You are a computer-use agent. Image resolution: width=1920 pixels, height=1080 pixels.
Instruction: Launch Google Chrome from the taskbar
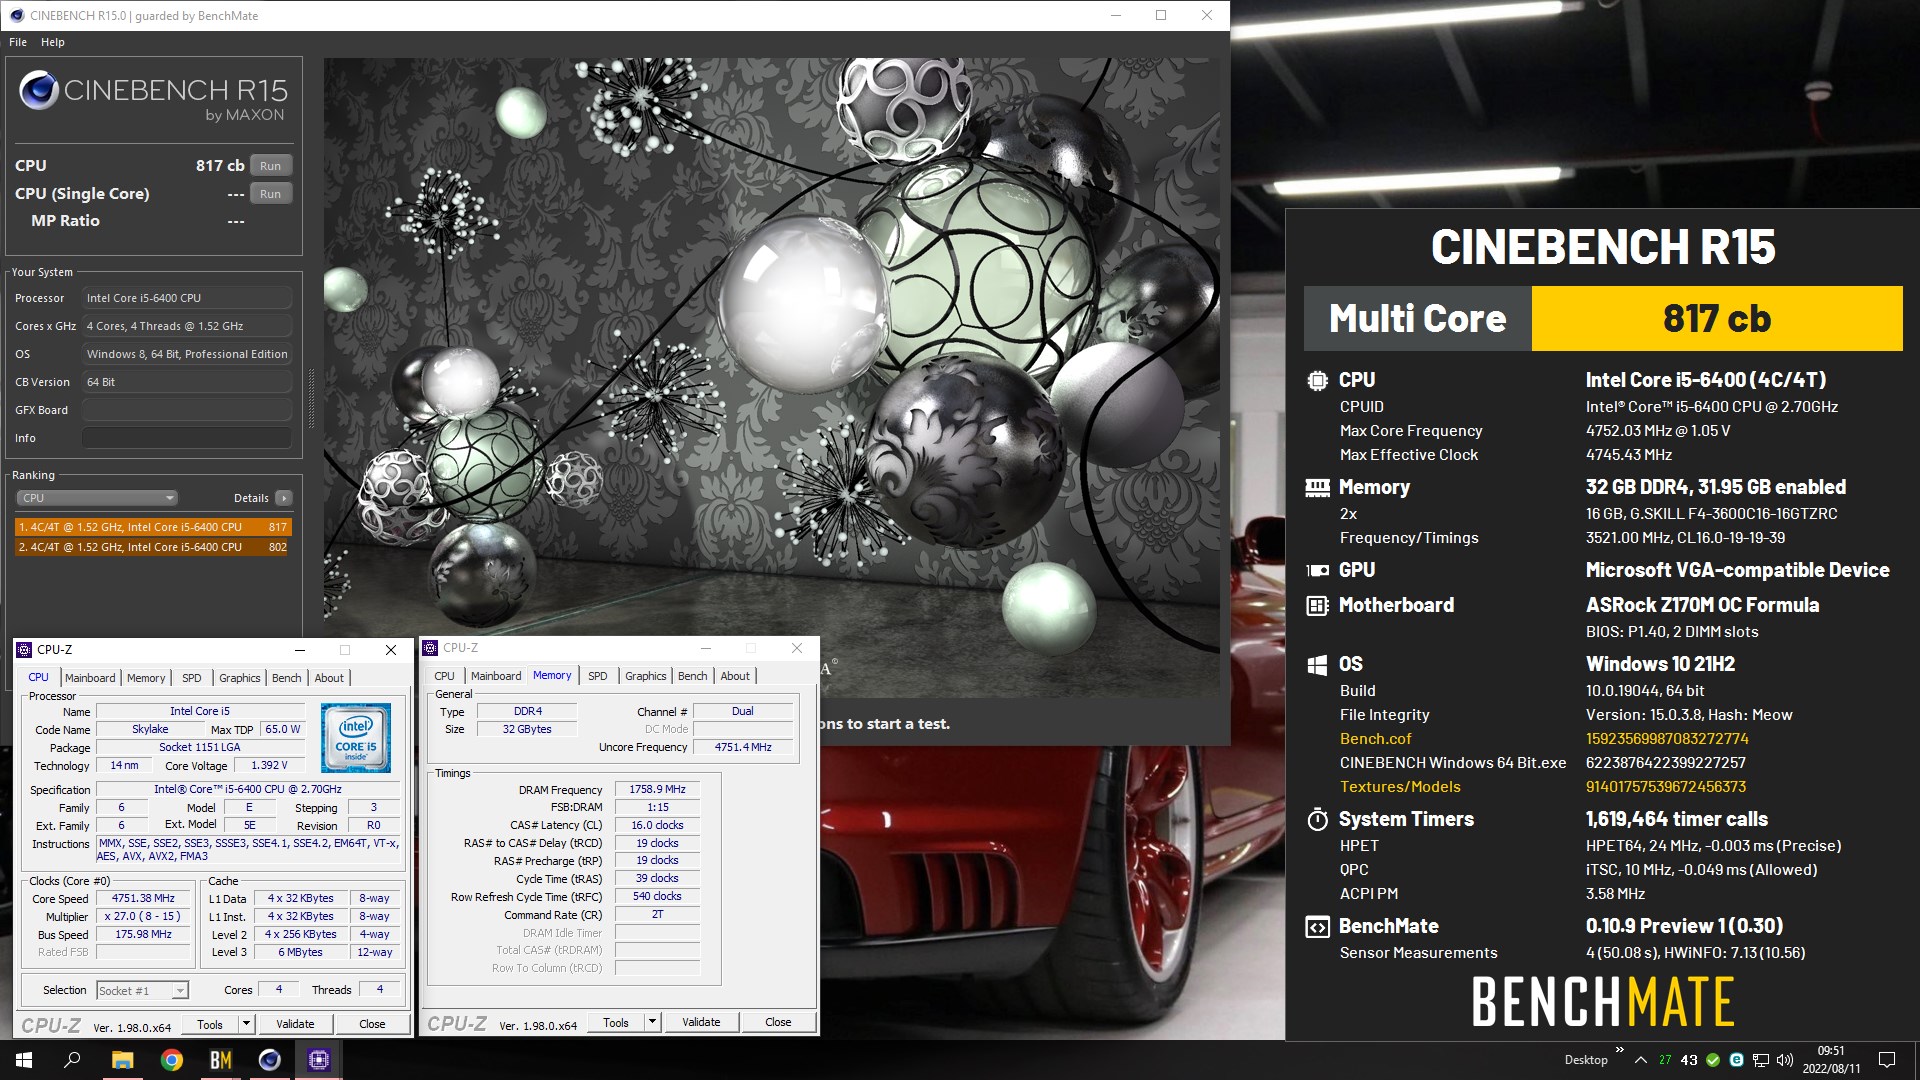pos(171,1060)
